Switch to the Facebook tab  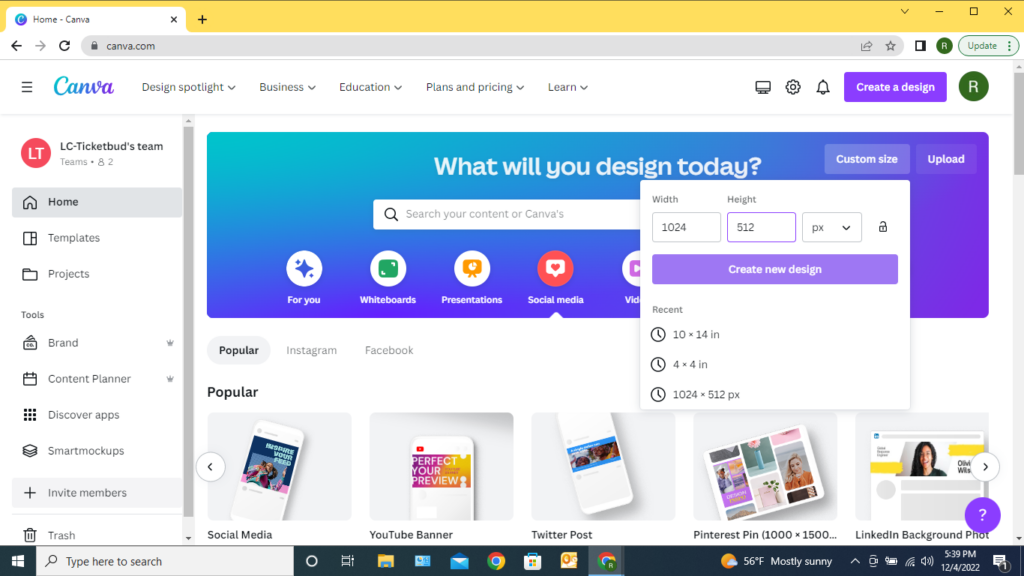(x=389, y=350)
